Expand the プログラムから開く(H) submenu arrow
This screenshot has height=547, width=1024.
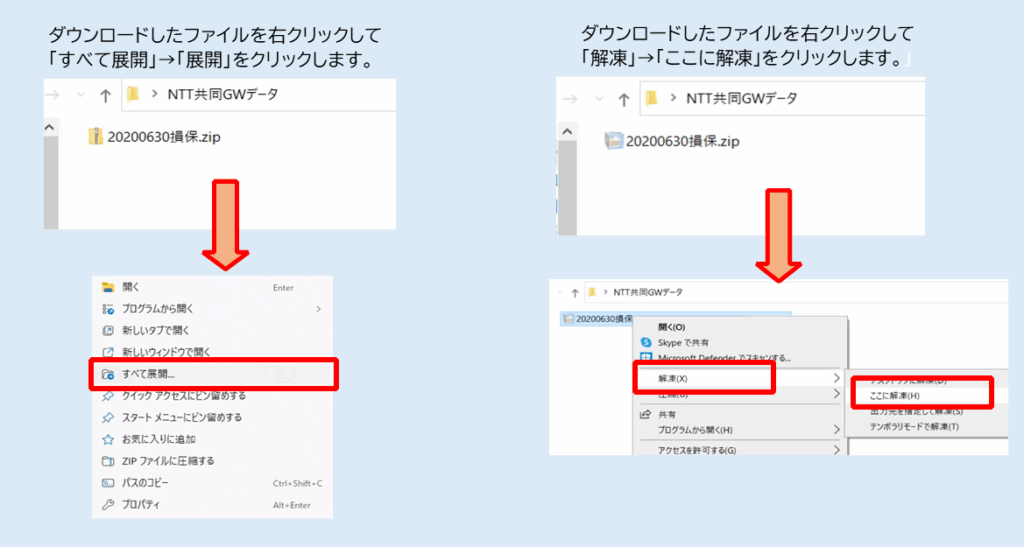pyautogui.click(x=836, y=430)
